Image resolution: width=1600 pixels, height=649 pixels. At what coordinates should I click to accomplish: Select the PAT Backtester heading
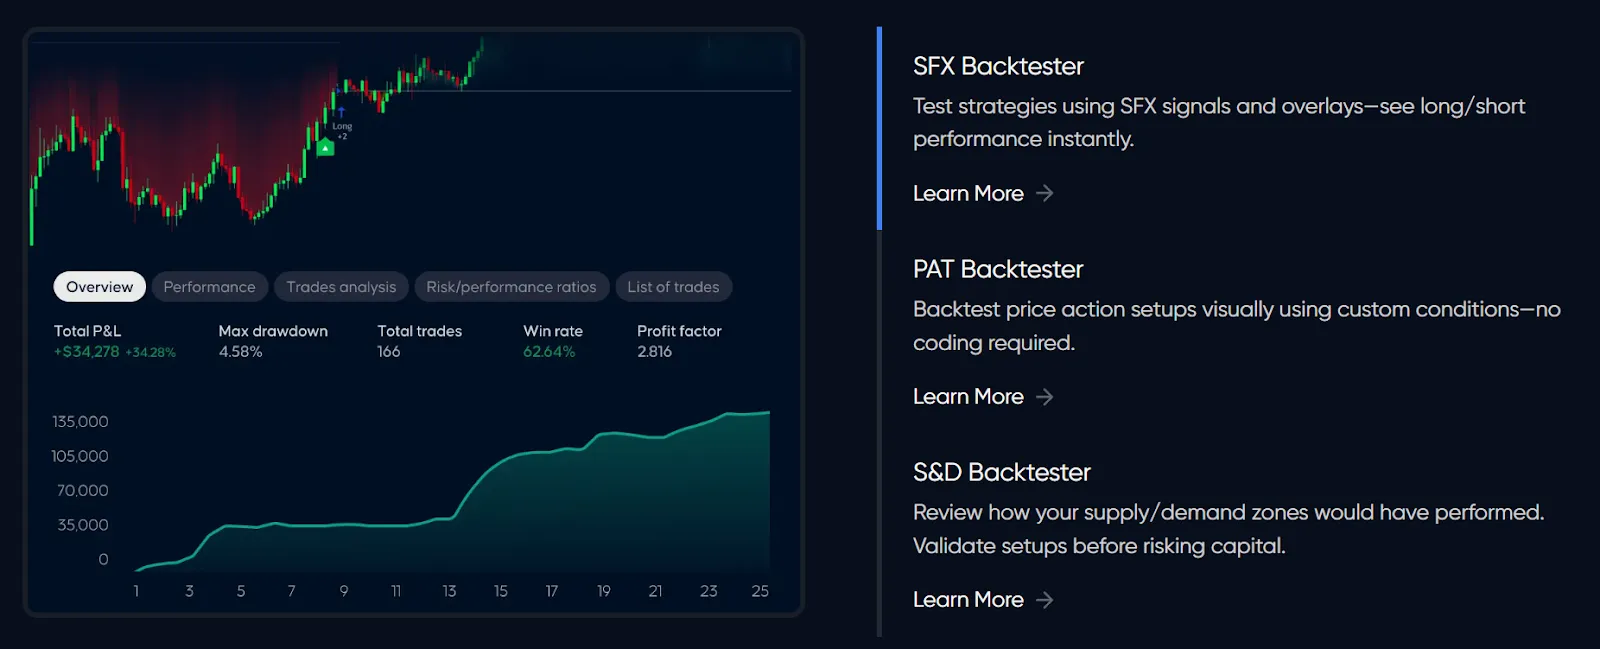[998, 269]
